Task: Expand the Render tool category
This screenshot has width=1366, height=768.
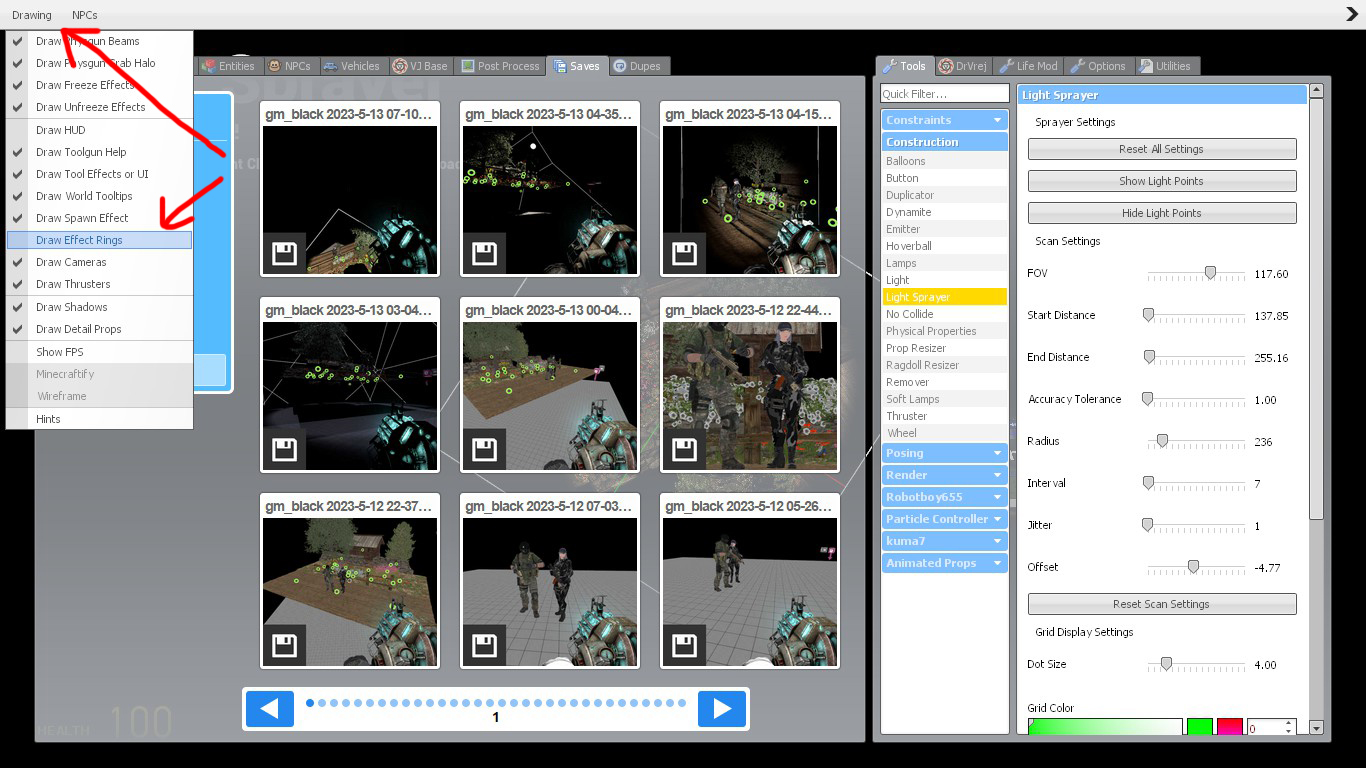Action: click(945, 475)
